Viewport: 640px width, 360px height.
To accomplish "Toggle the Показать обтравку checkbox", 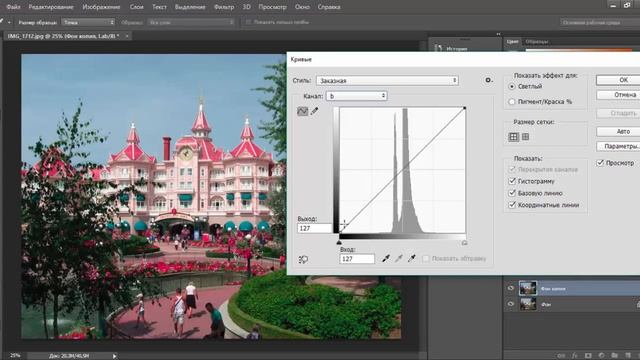I will [426, 258].
